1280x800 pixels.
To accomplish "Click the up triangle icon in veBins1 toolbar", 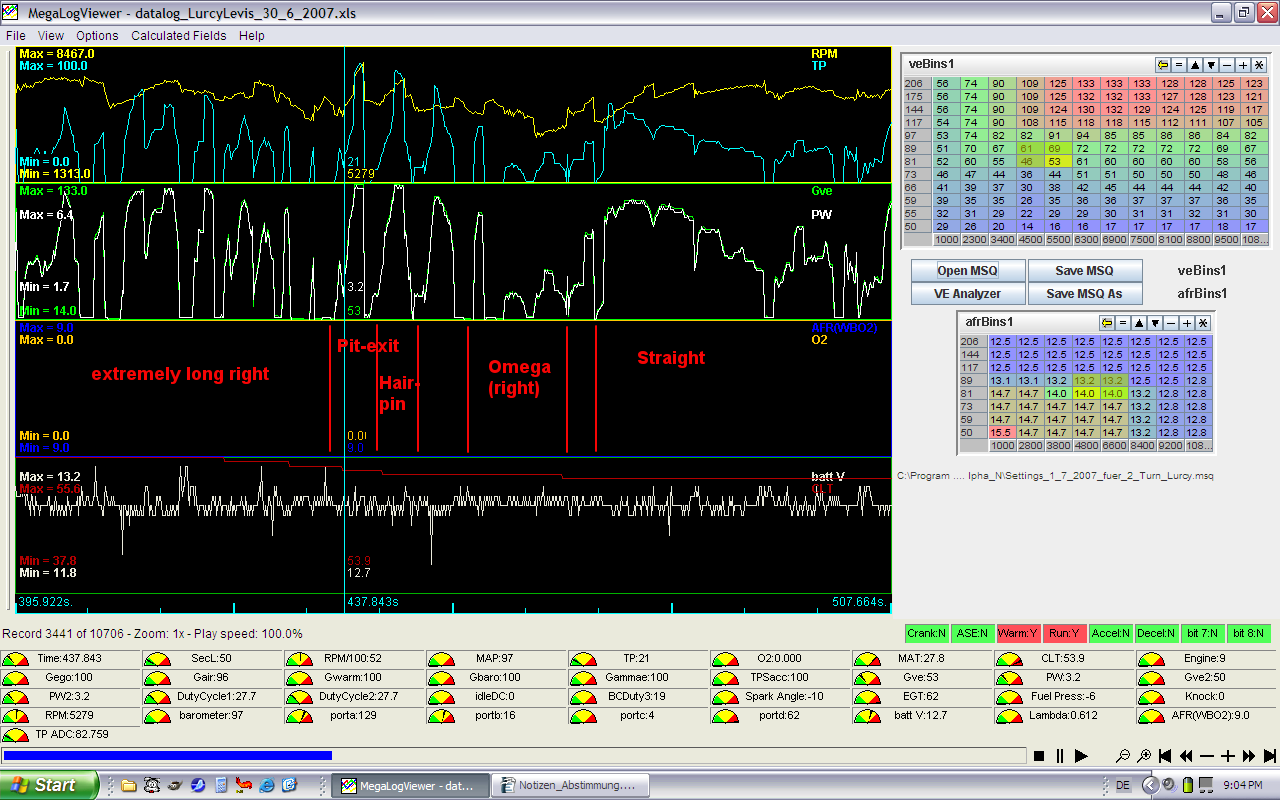I will (x=1195, y=64).
